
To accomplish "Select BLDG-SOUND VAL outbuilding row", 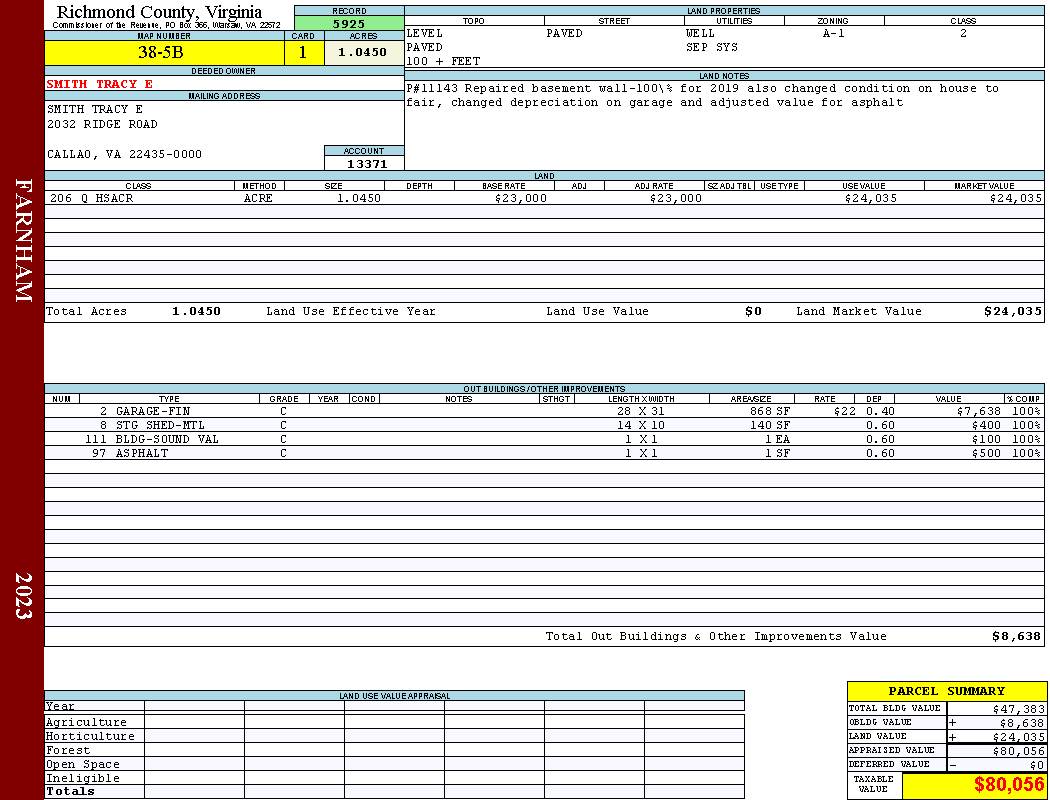I will pyautogui.click(x=544, y=439).
